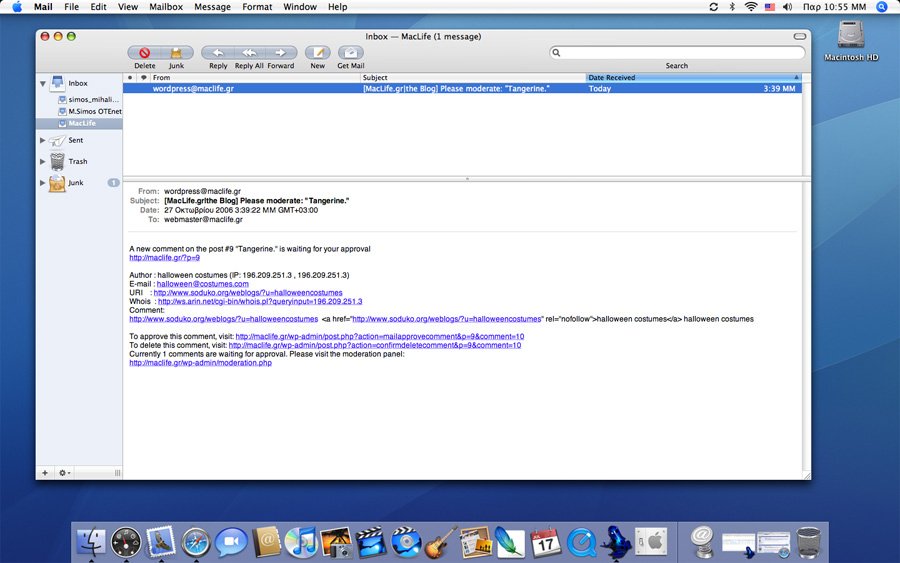Click the Delete toolbar icon

pyautogui.click(x=144, y=53)
